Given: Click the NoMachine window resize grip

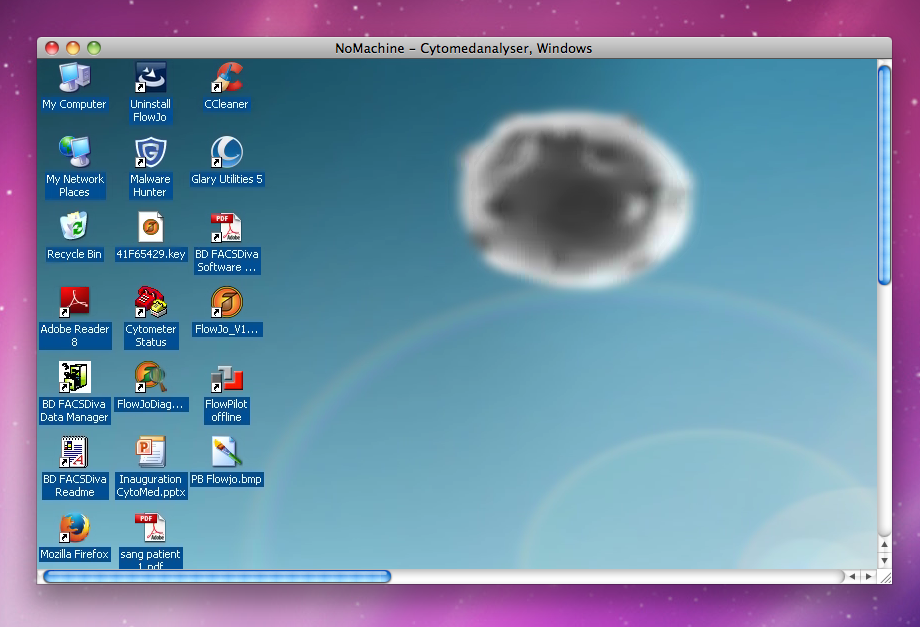Looking at the screenshot, I should [885, 578].
